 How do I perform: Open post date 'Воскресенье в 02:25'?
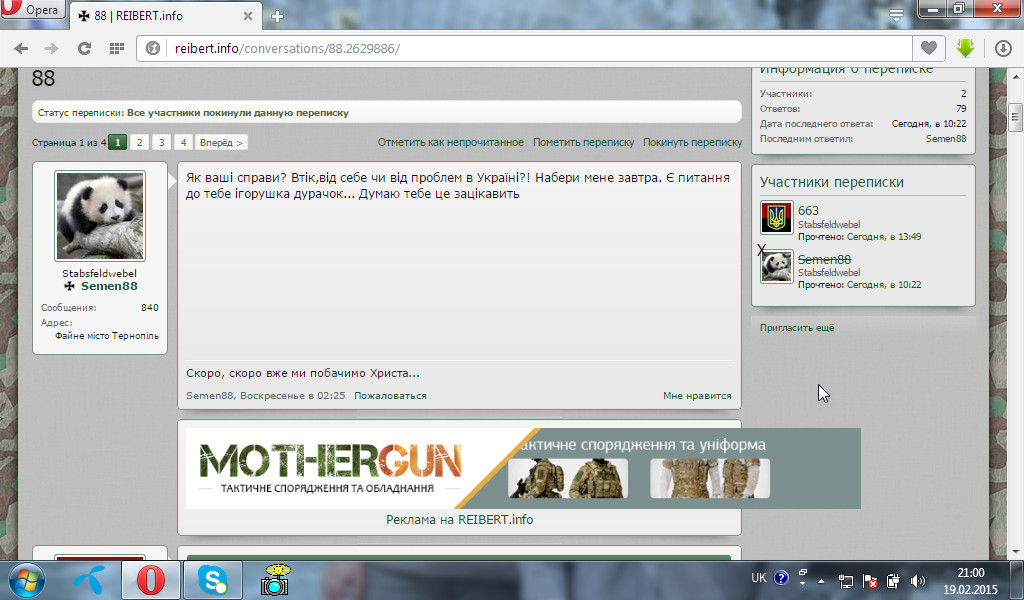tap(293, 396)
